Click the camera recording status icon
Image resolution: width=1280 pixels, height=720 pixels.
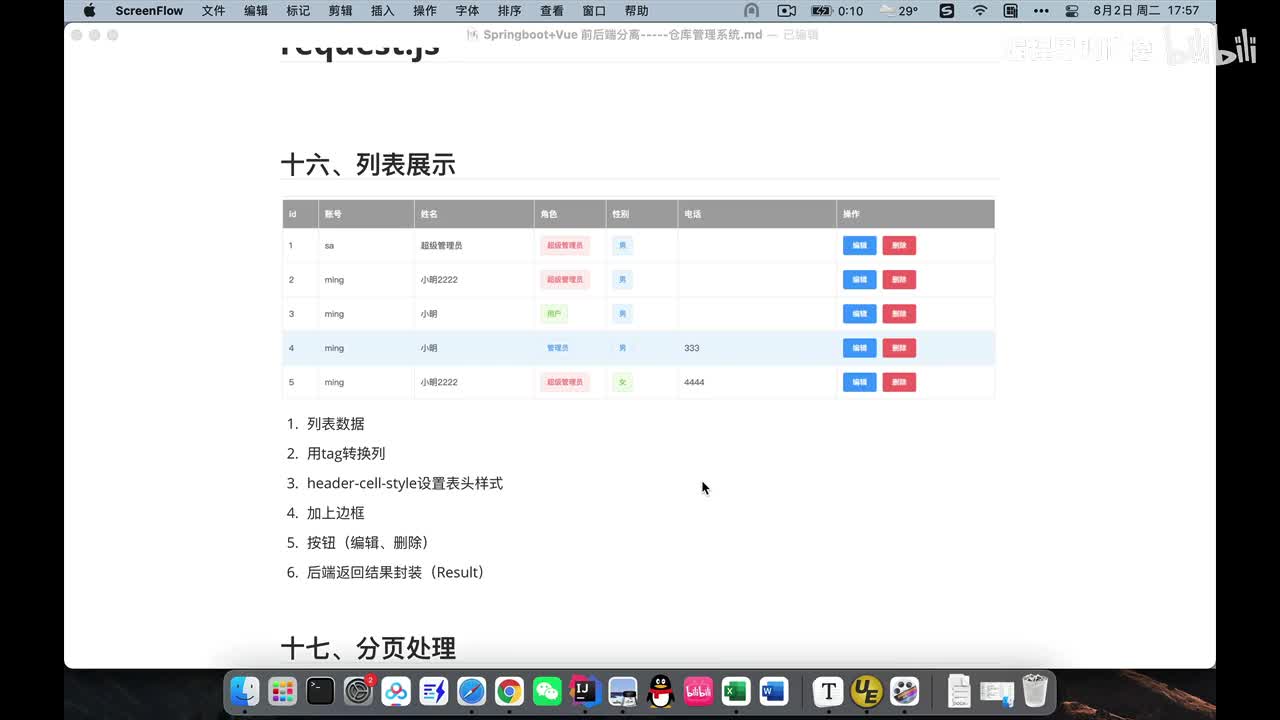tap(786, 11)
